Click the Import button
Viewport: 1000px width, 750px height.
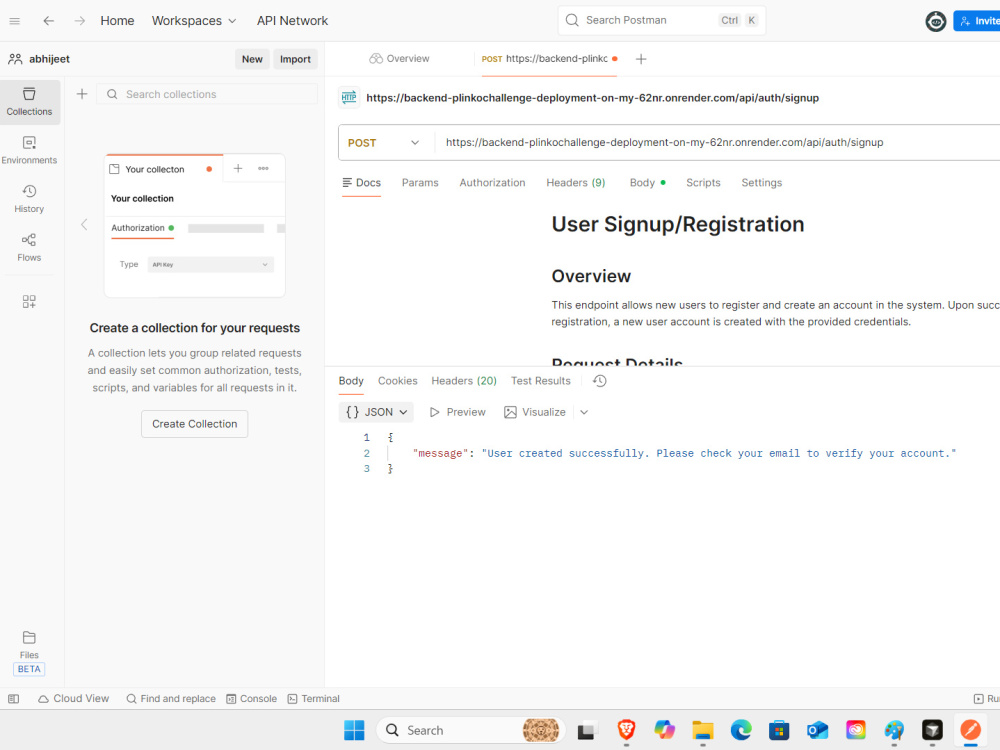tap(295, 59)
